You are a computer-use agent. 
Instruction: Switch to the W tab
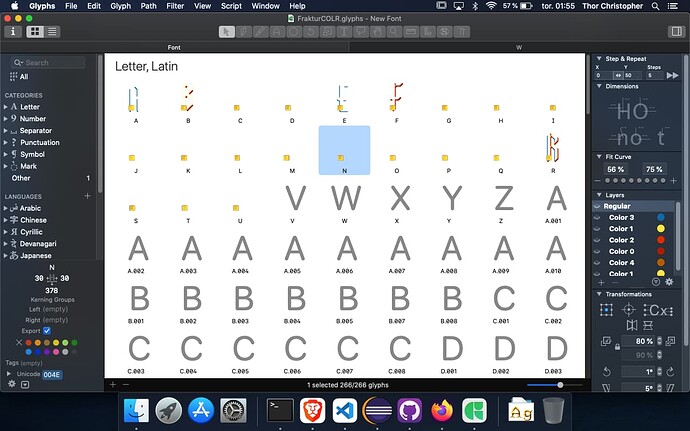(x=519, y=47)
